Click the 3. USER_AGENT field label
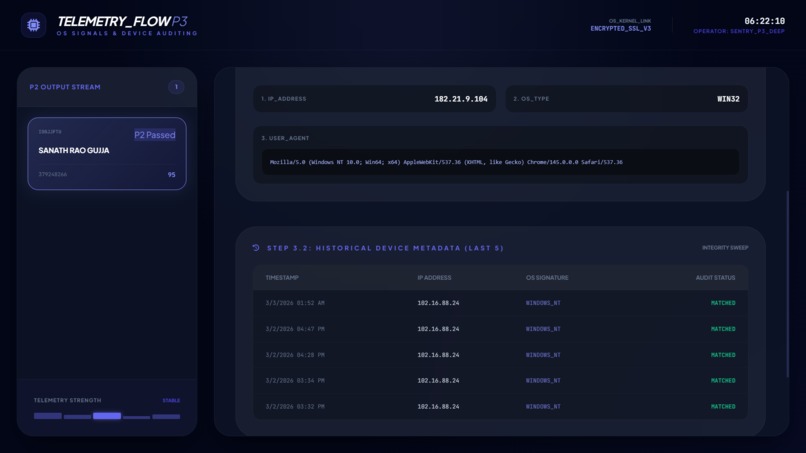This screenshot has height=453, width=806. (285, 138)
